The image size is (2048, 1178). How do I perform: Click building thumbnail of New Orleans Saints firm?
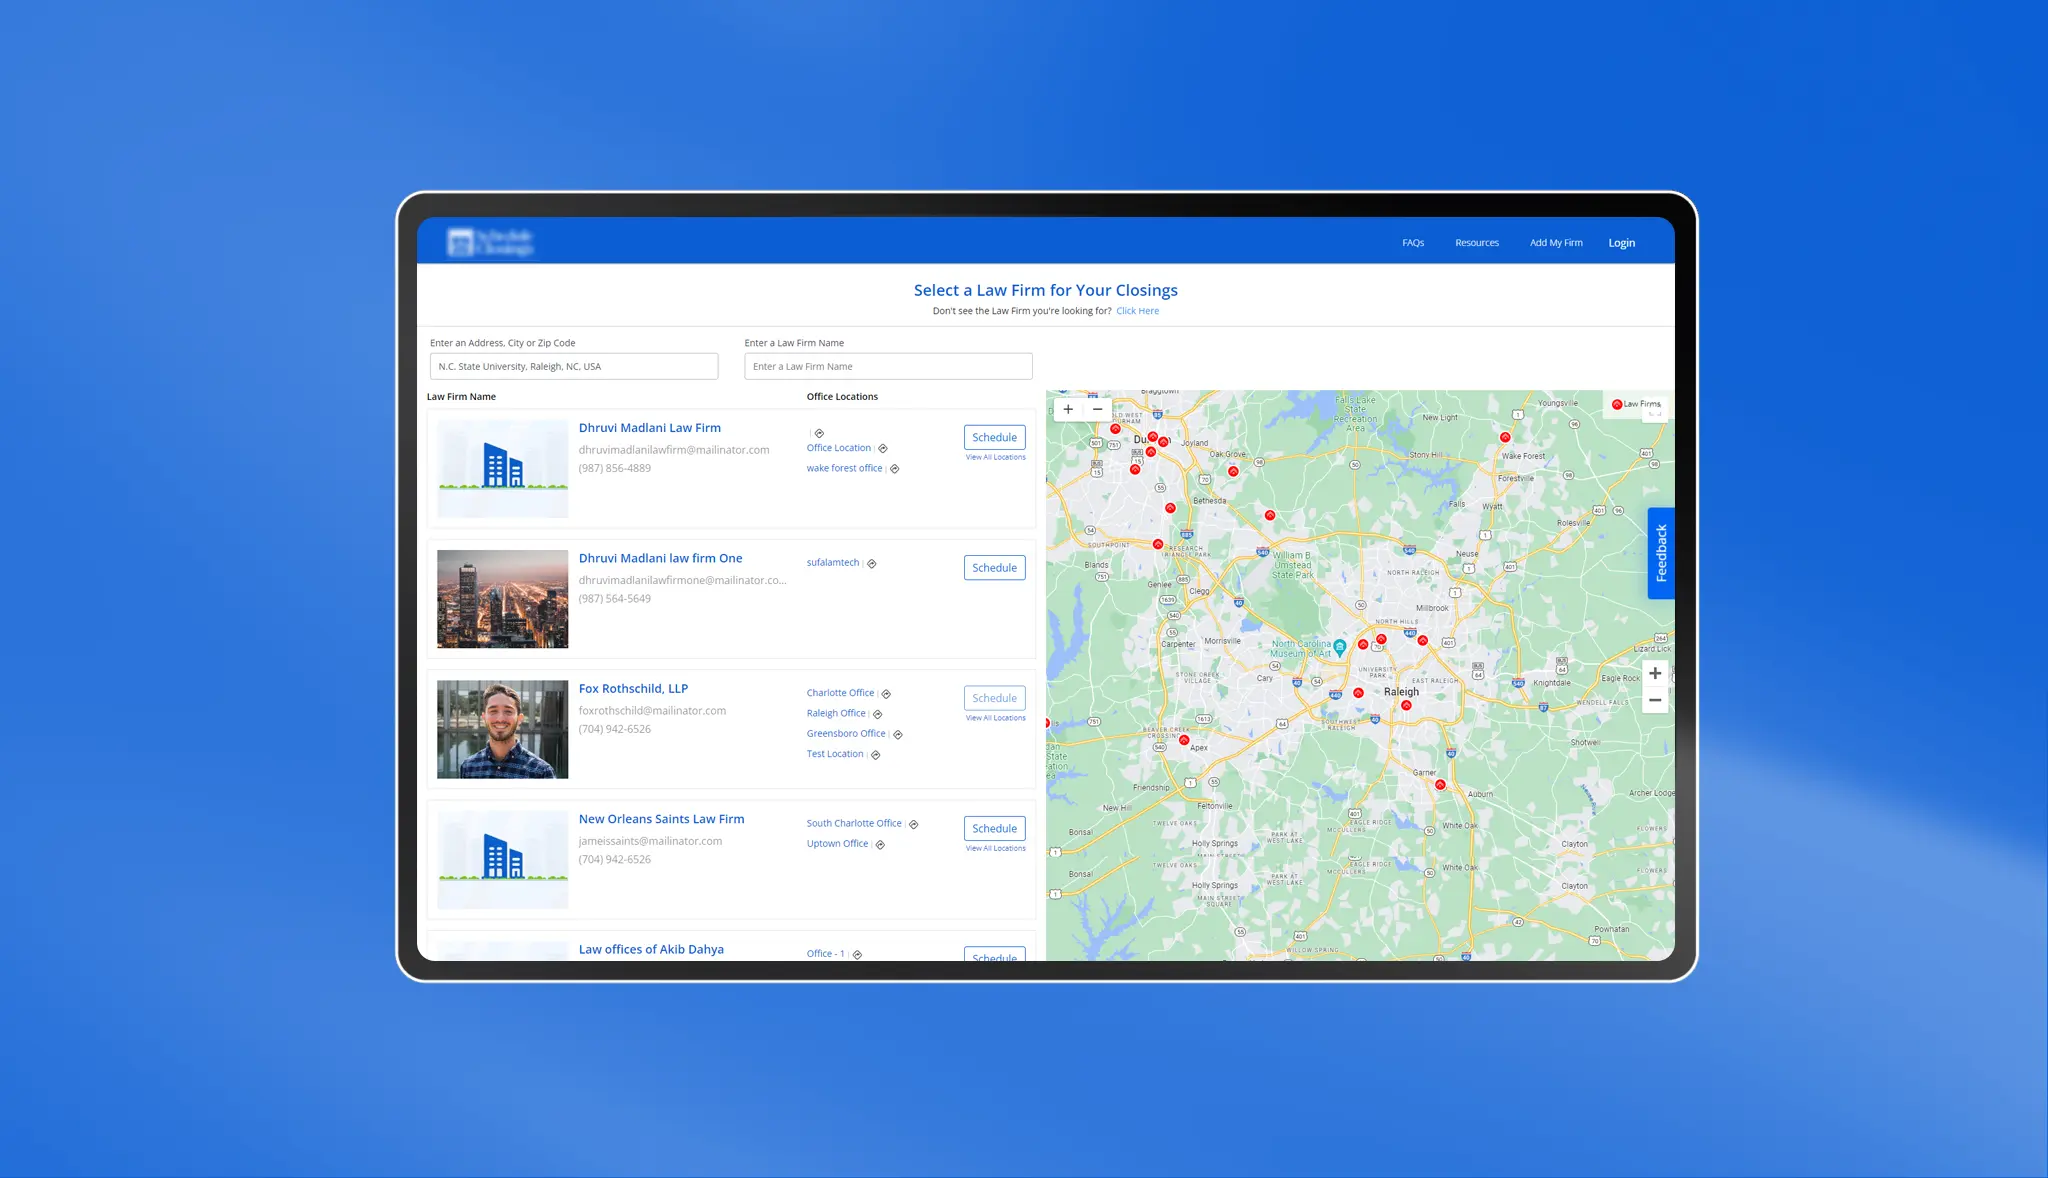coord(502,859)
